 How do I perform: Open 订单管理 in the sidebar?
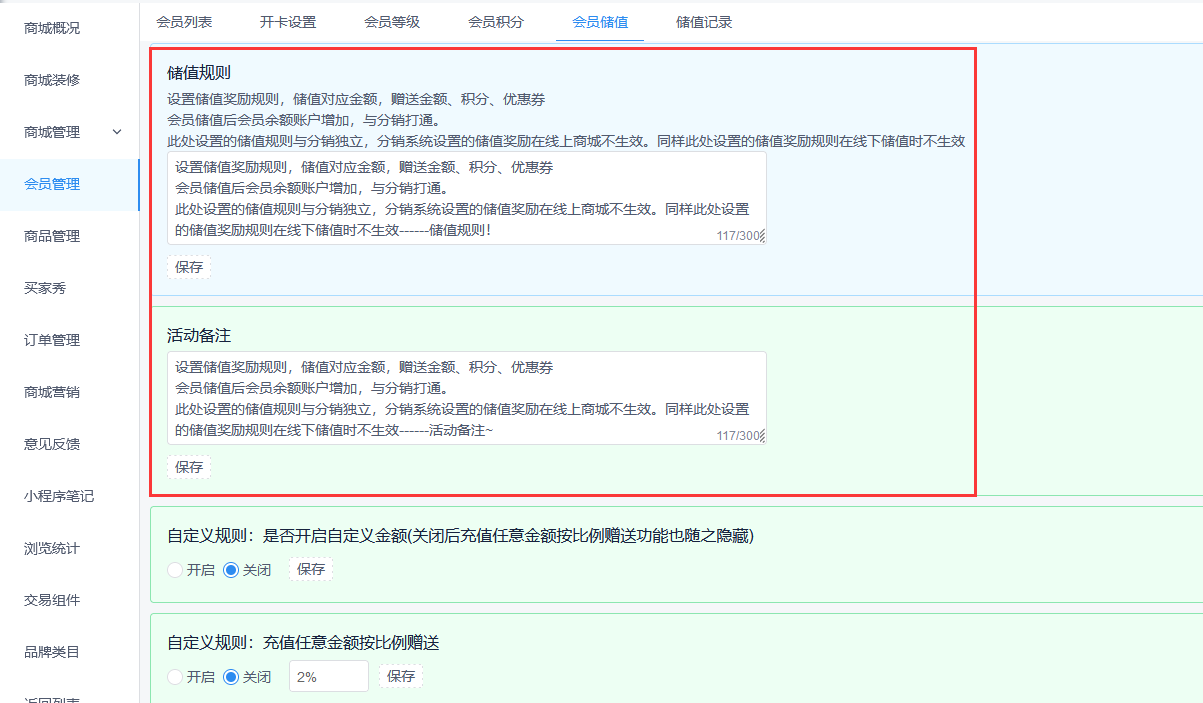click(52, 340)
